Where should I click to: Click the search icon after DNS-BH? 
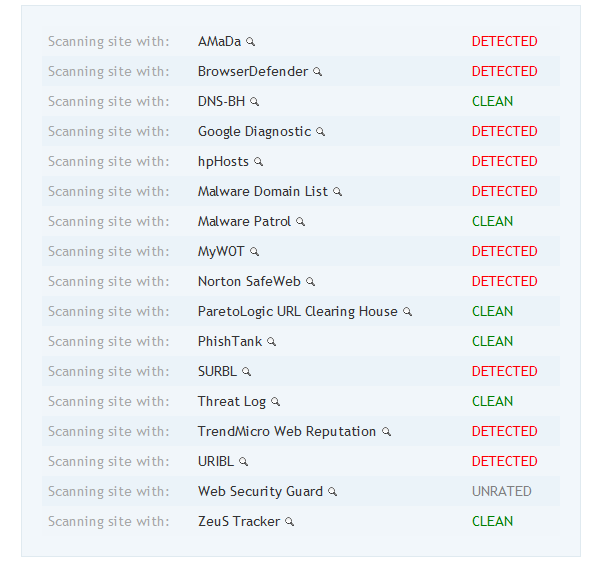[255, 102]
